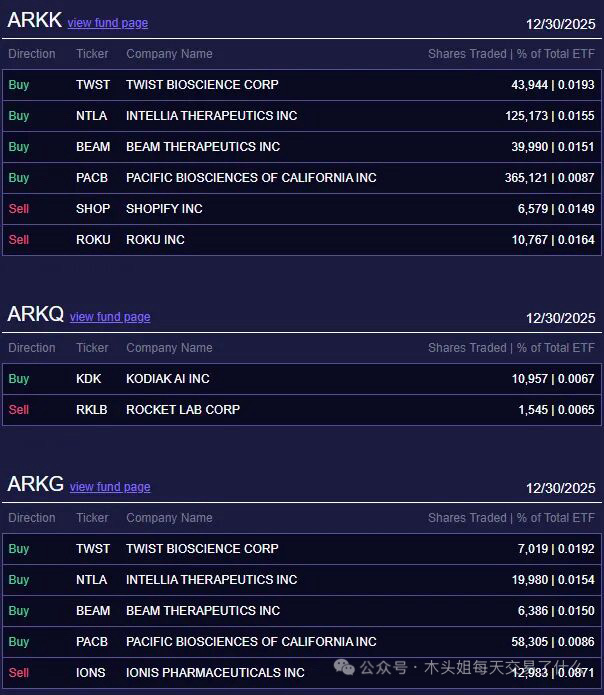
Task: Click the Sell label on the RKLB row
Action: pyautogui.click(x=19, y=410)
